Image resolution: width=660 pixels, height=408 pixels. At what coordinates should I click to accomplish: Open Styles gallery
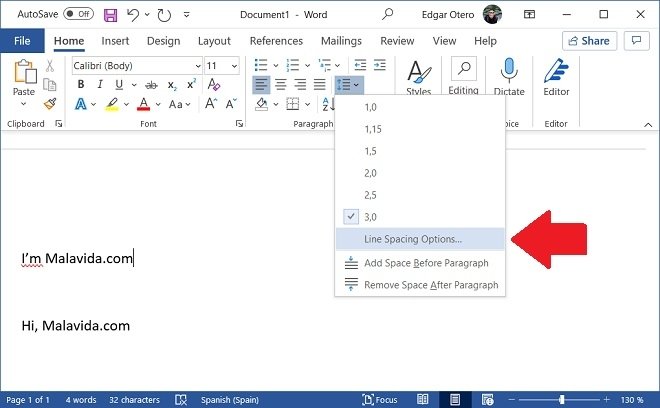(419, 77)
